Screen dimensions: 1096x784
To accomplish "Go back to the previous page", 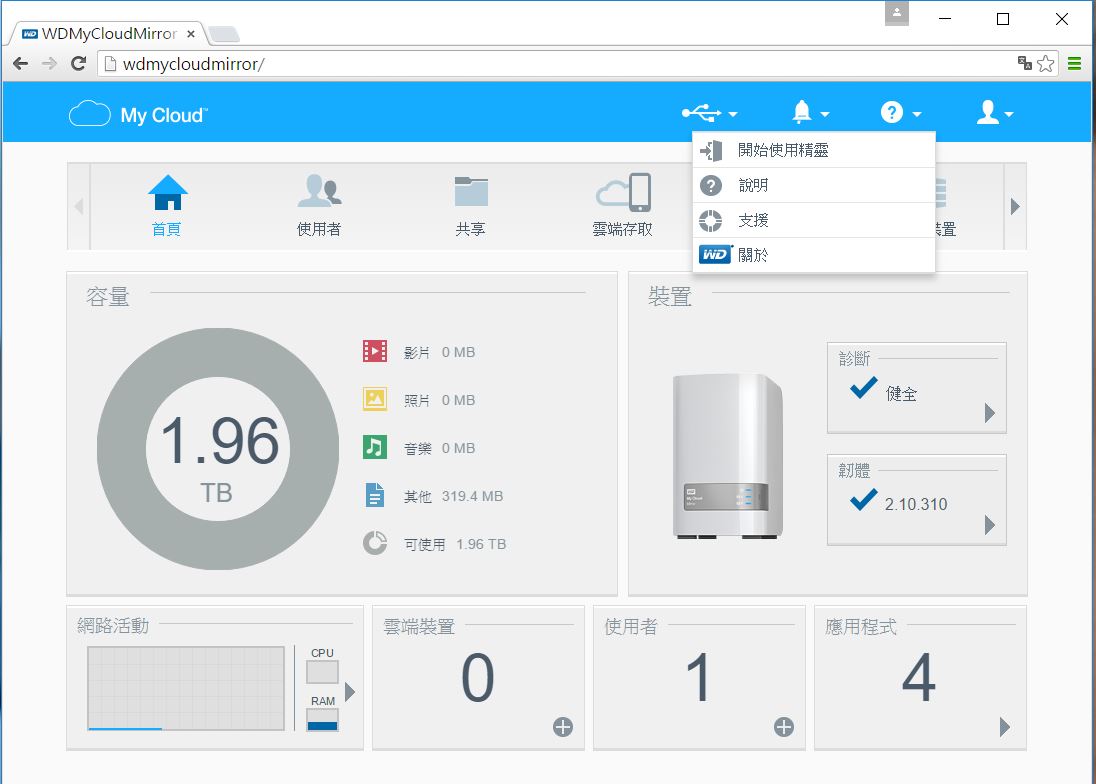I will coord(20,64).
